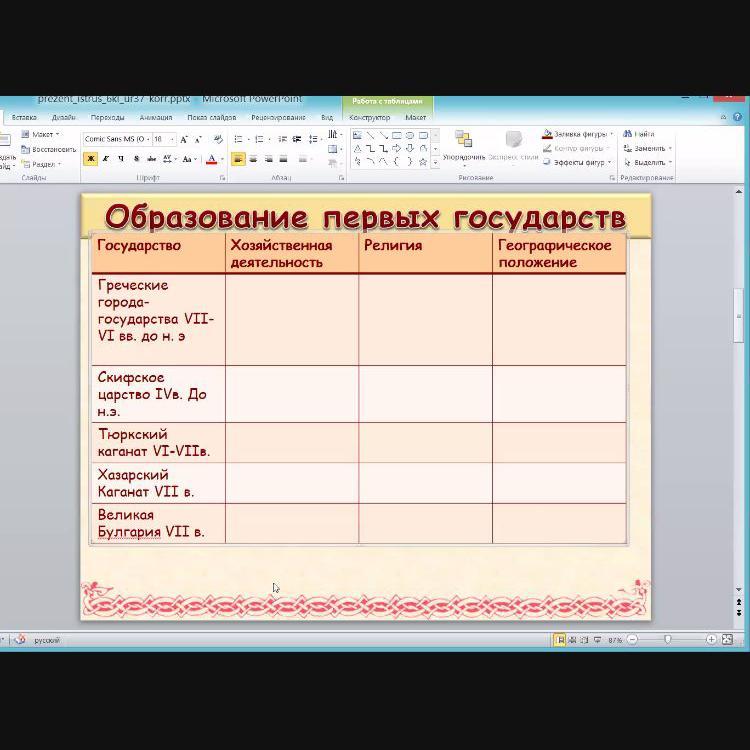750x750 pixels.
Task: Select the left brace shape
Action: (397, 162)
